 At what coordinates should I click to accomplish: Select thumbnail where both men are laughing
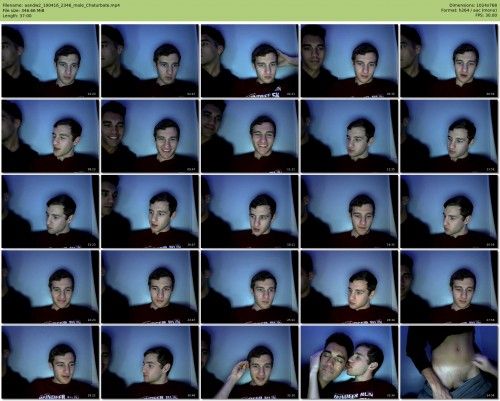click(x=150, y=136)
